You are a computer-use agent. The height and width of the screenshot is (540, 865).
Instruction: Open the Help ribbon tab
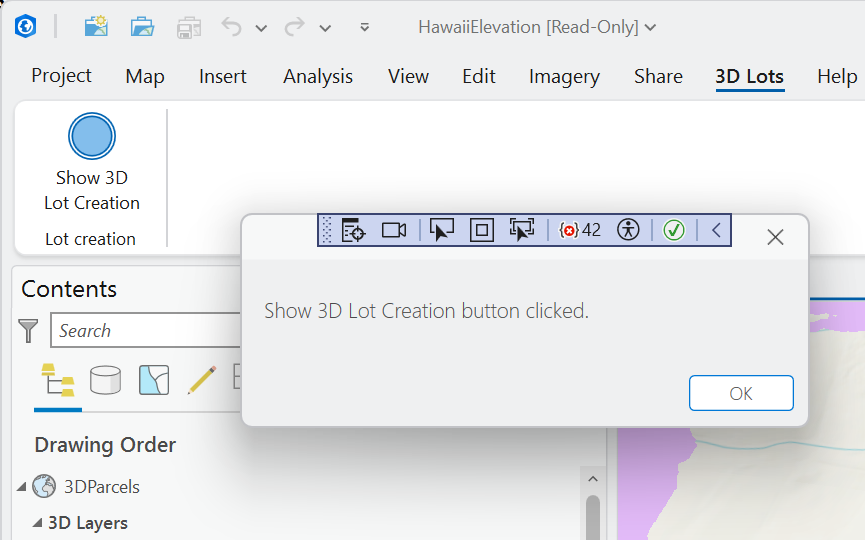click(x=837, y=76)
